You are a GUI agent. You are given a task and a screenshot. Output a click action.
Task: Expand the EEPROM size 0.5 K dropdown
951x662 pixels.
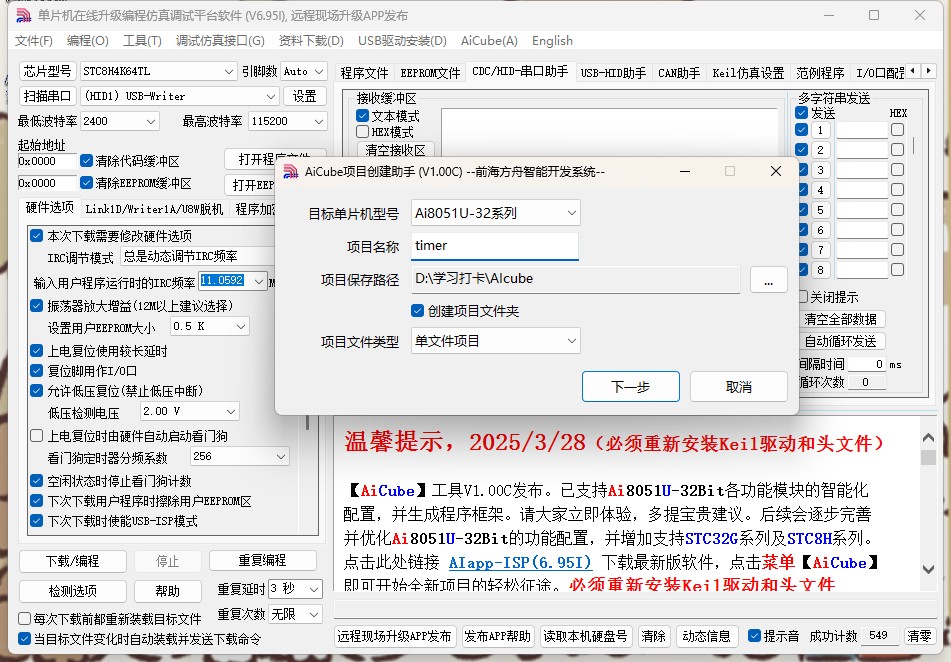(x=241, y=326)
